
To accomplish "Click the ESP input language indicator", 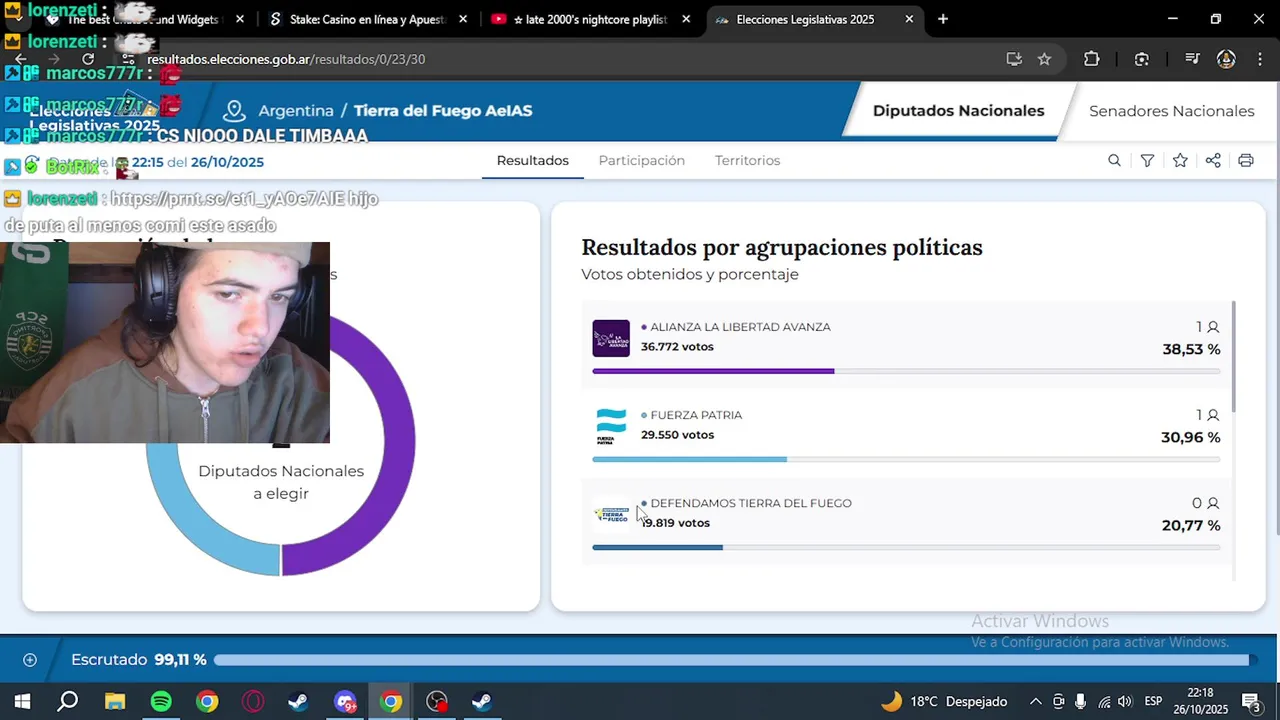I will 1153,701.
